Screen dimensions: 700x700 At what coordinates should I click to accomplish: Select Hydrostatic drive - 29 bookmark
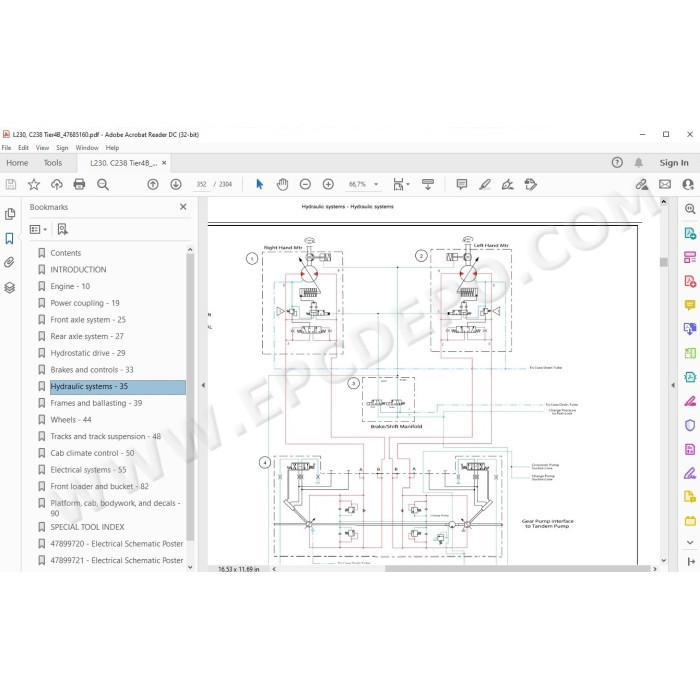88,353
